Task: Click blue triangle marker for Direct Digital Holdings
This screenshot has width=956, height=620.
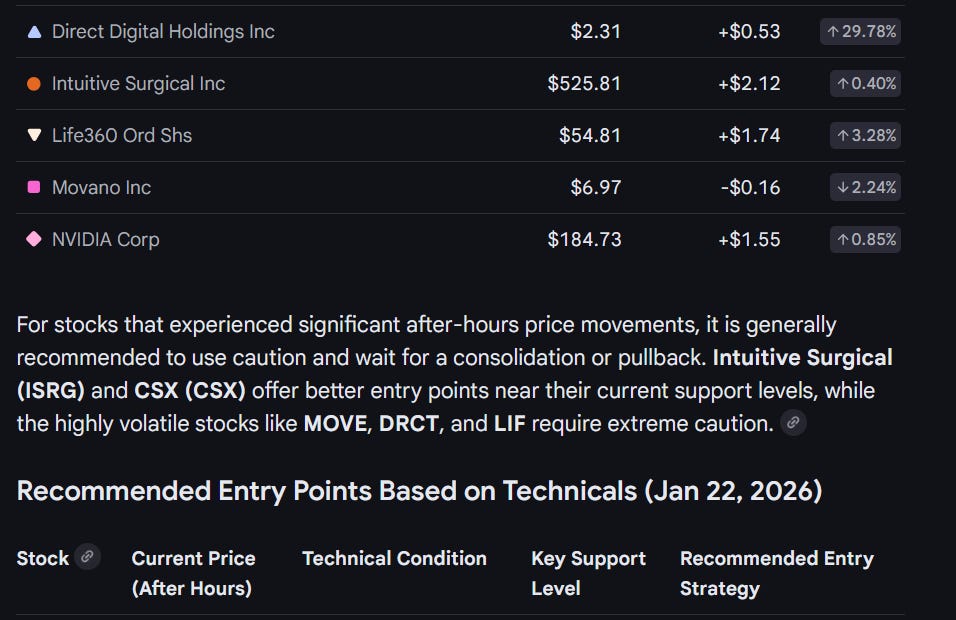Action: (x=34, y=31)
